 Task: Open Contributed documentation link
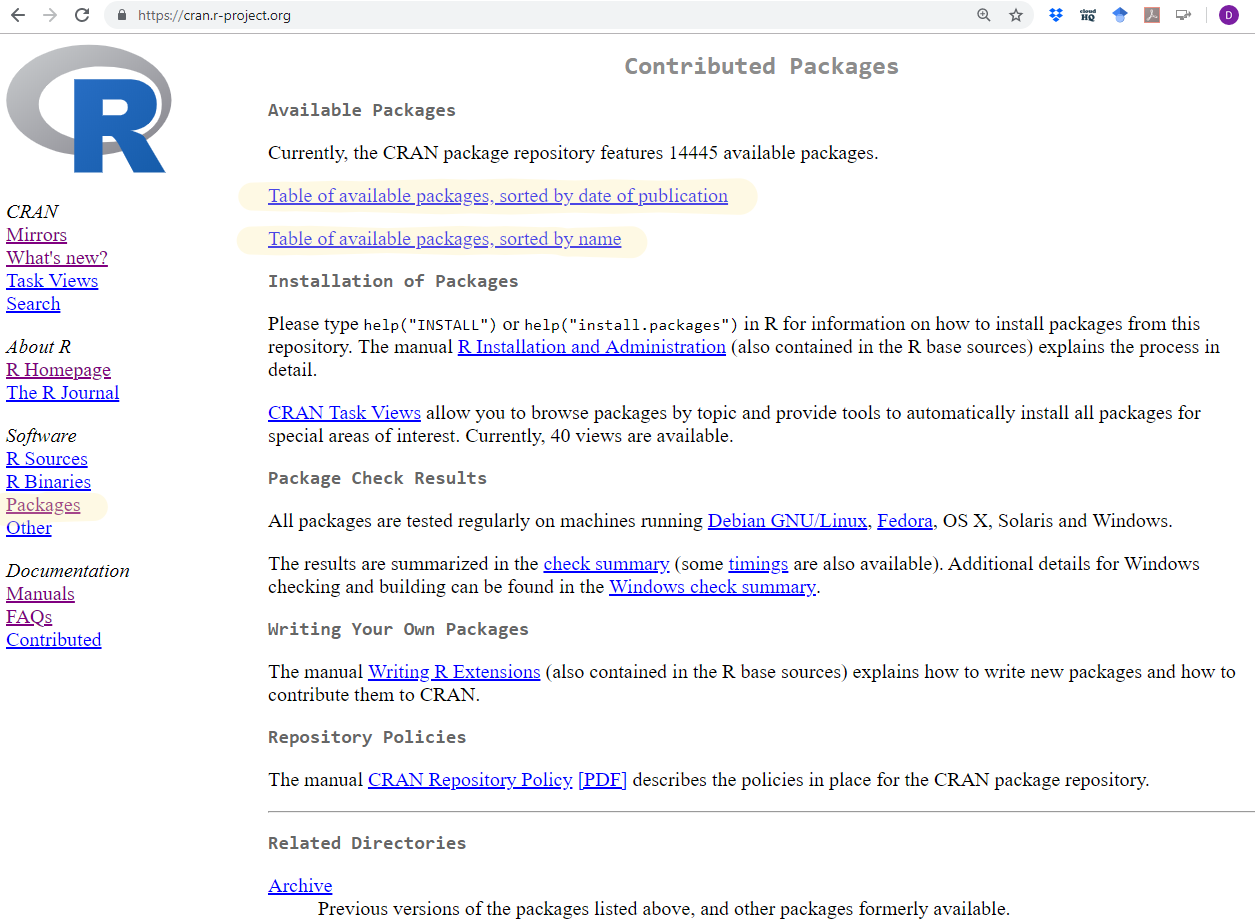[54, 640]
